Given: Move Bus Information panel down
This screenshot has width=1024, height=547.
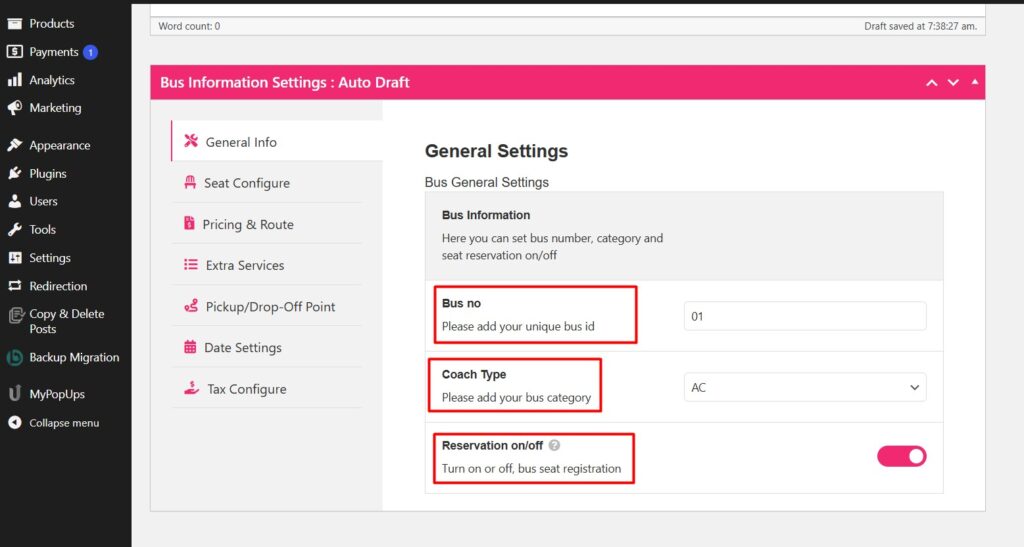Looking at the screenshot, I should tap(953, 82).
